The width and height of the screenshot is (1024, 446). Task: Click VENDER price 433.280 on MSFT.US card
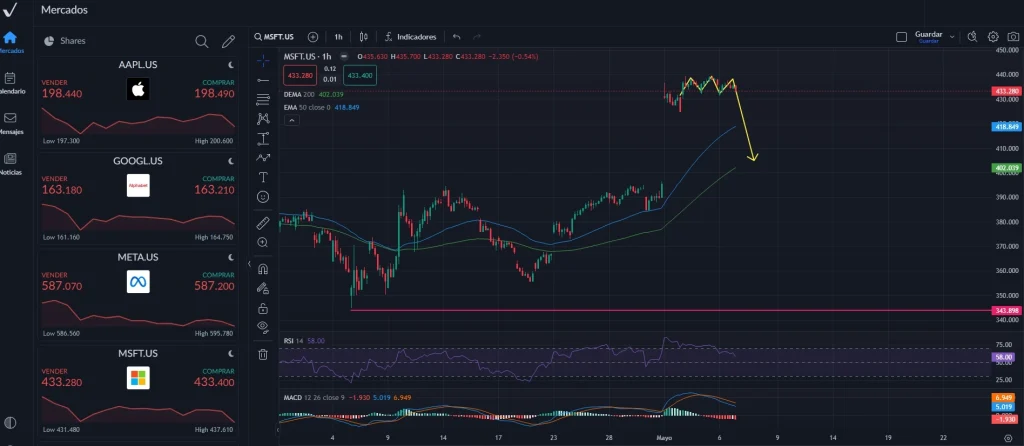pyautogui.click(x=62, y=382)
